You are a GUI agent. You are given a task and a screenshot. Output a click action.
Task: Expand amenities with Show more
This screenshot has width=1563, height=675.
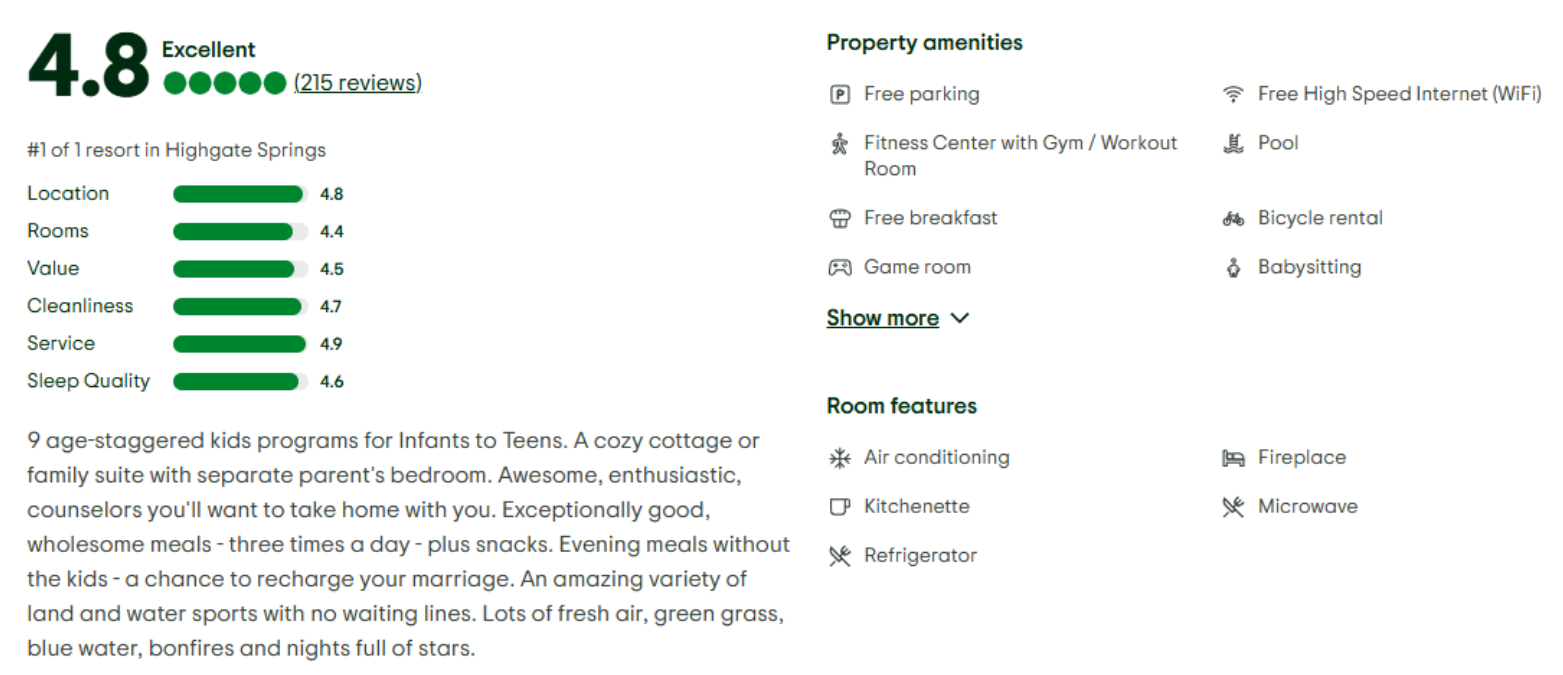[x=882, y=318]
